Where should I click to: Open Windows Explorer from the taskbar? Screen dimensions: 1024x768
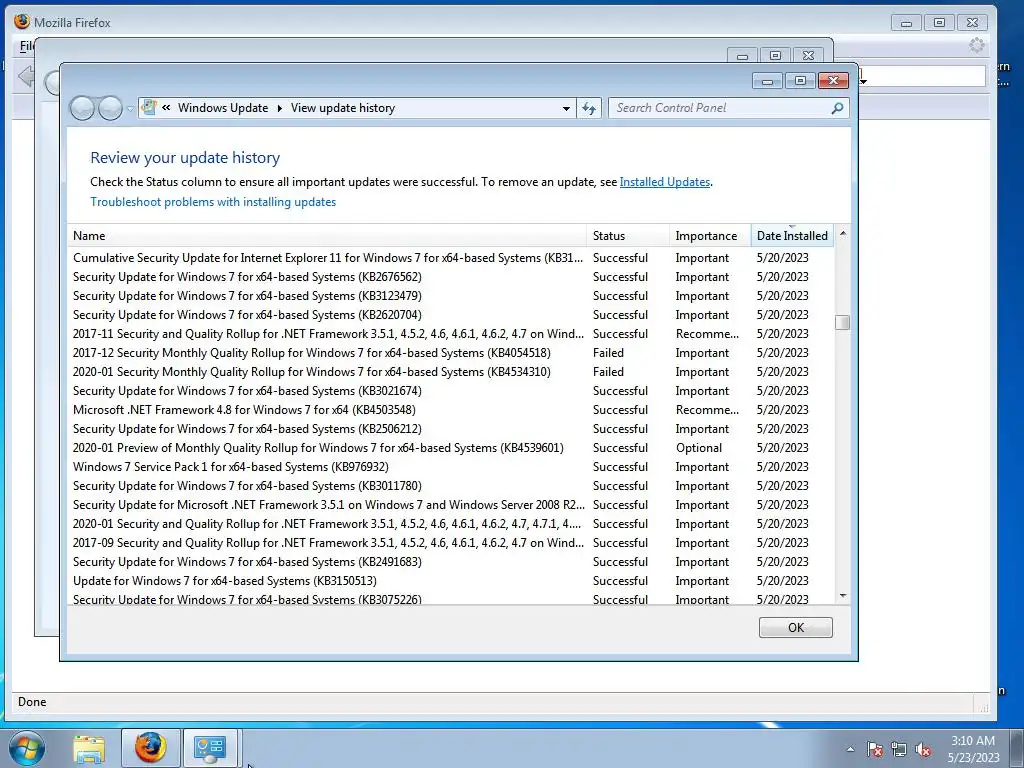(89, 748)
